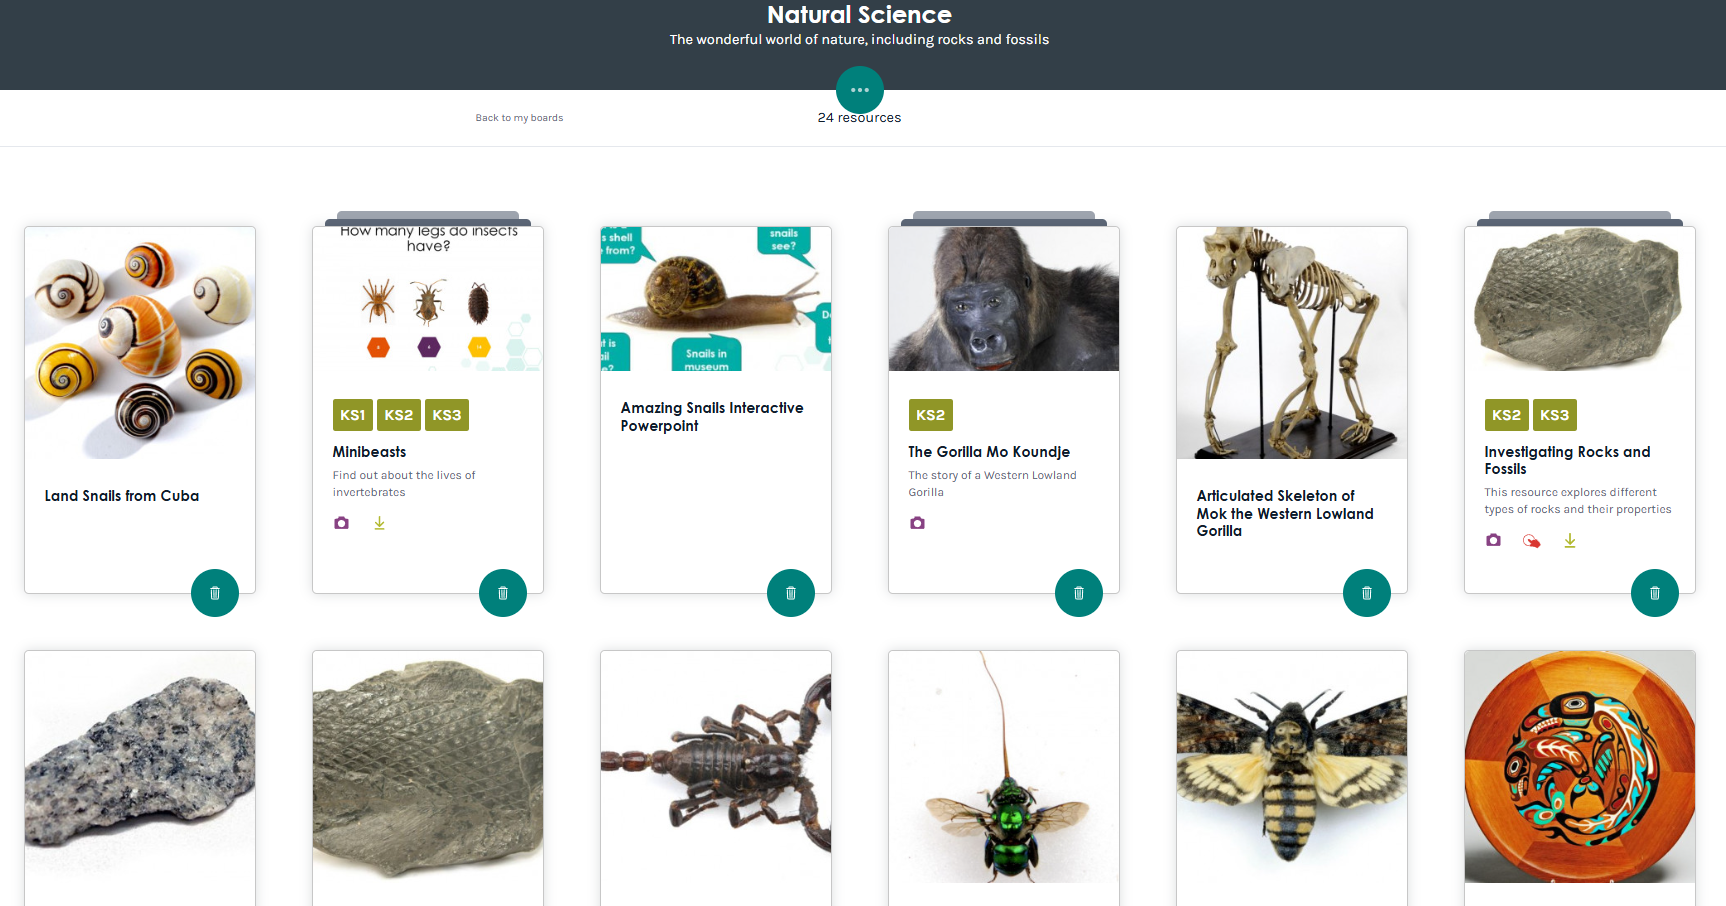Select KS2 tag on Investigating Rocks and Fossils
The width and height of the screenshot is (1726, 906).
point(1507,415)
